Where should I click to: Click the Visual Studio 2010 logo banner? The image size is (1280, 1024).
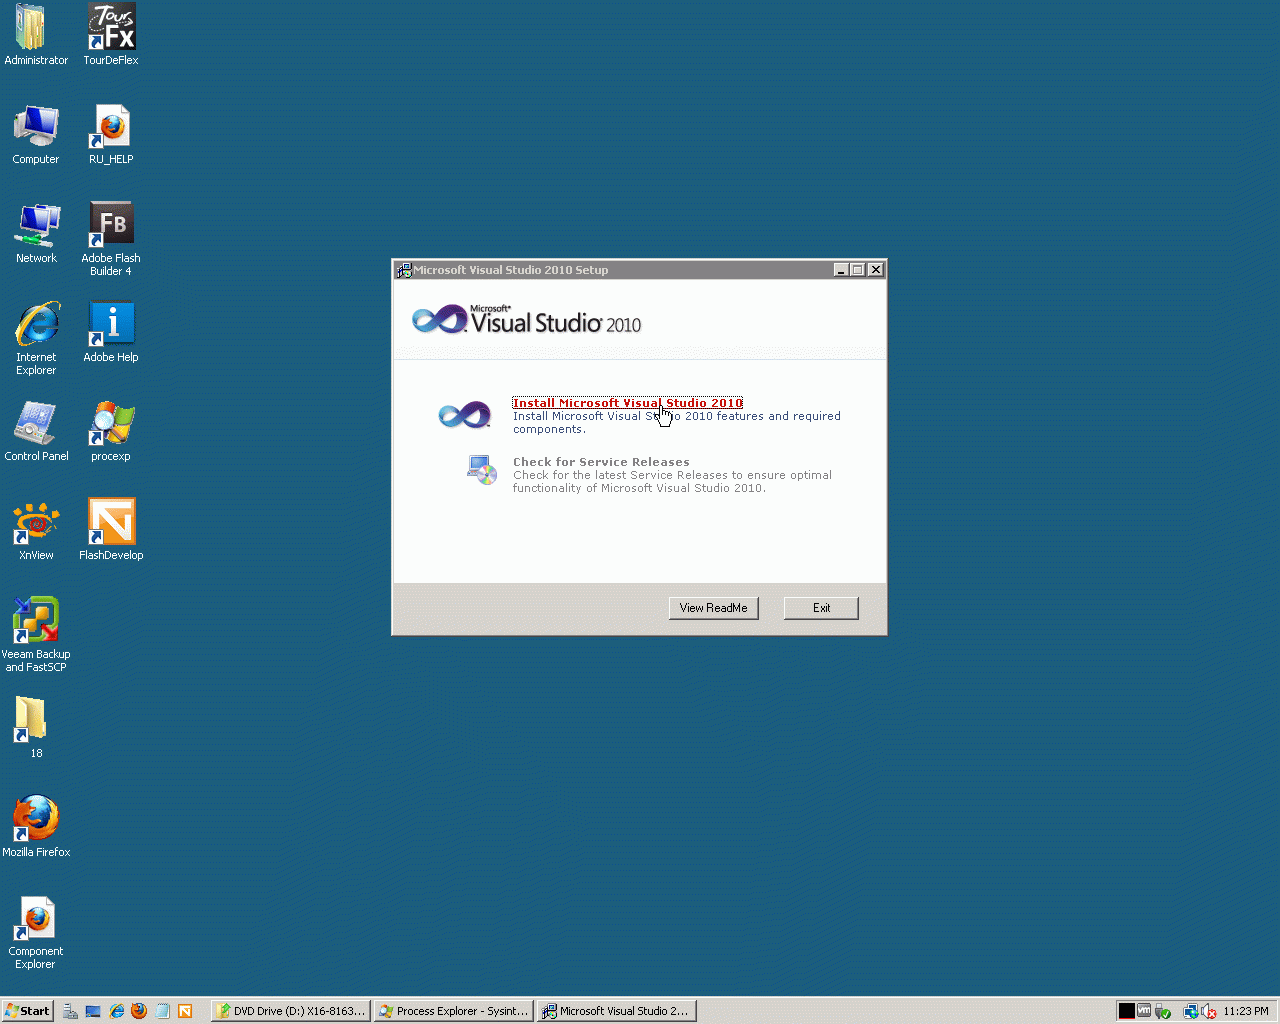tap(526, 320)
